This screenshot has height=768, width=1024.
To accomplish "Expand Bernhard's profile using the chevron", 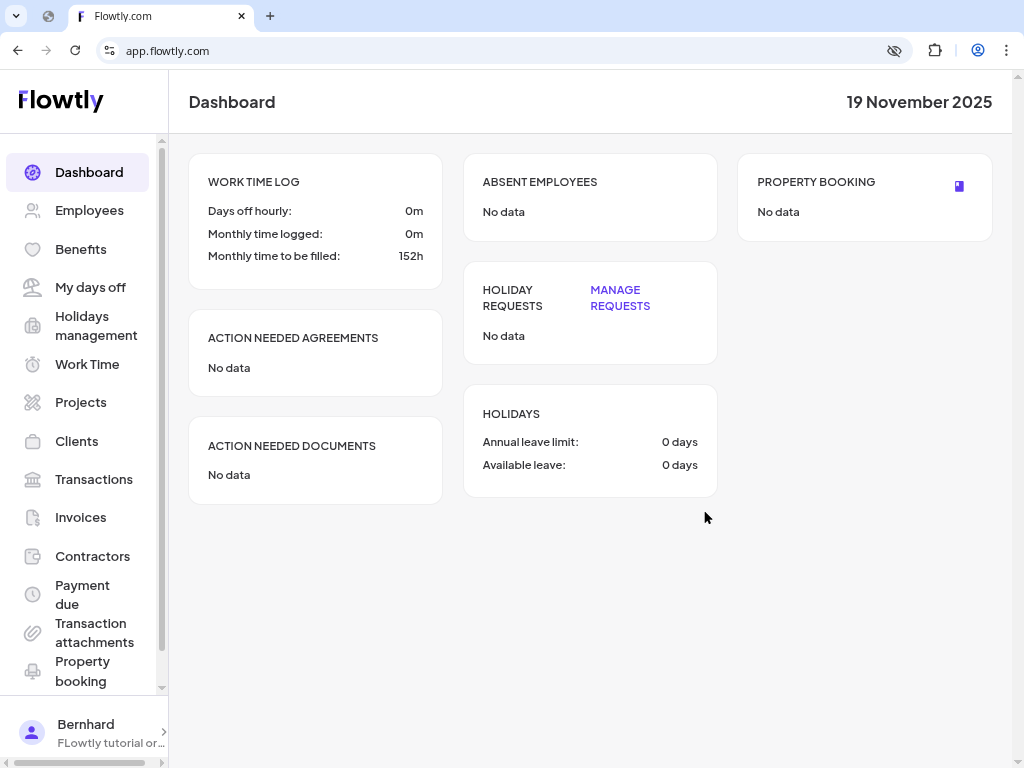I will (x=163, y=731).
